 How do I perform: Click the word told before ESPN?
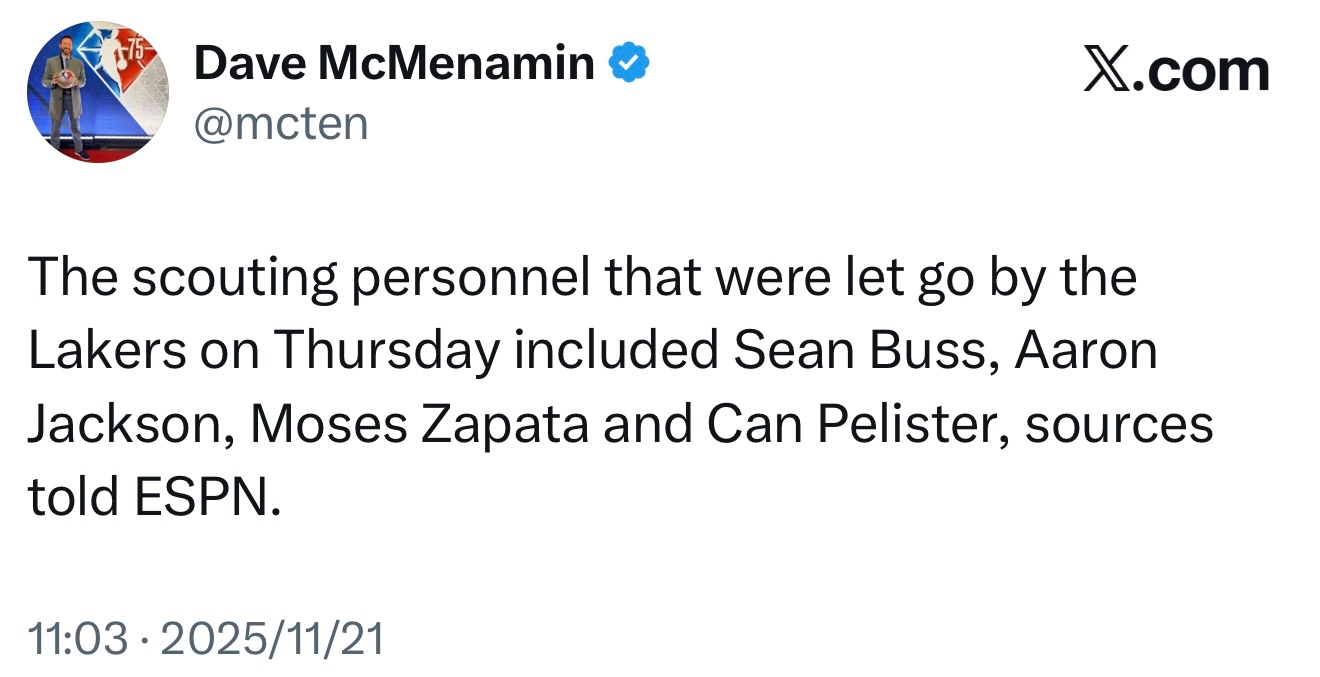coord(70,497)
